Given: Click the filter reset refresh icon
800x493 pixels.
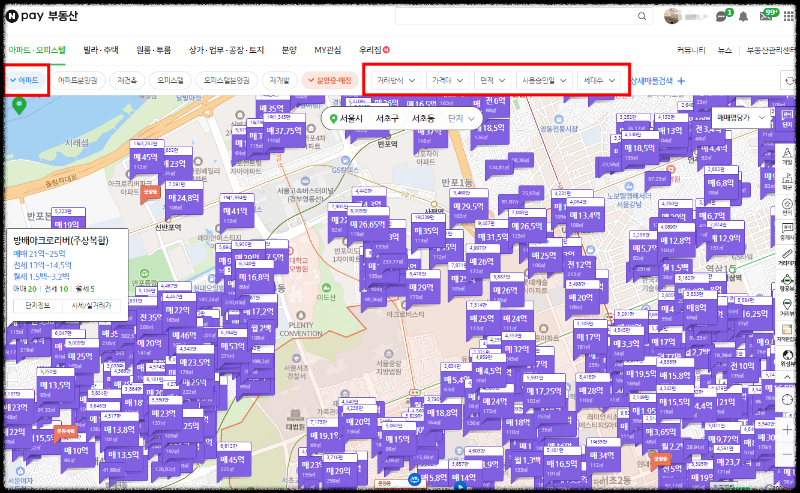Looking at the screenshot, I should (x=789, y=81).
